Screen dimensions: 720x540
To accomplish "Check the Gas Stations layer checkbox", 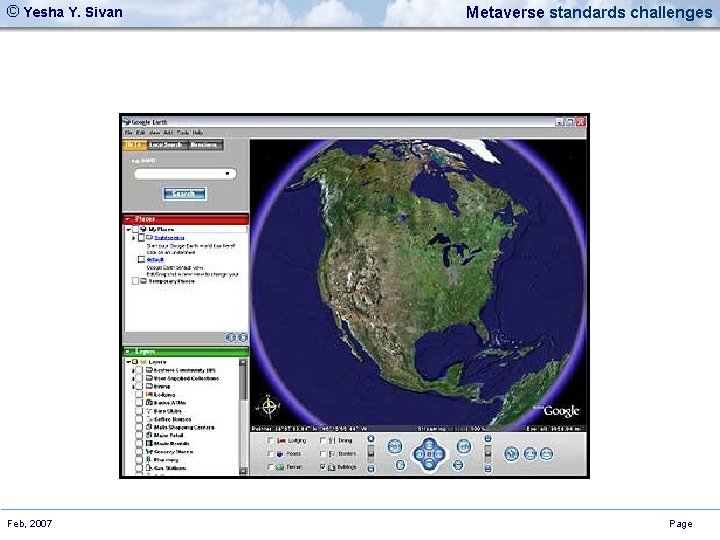I will point(139,468).
